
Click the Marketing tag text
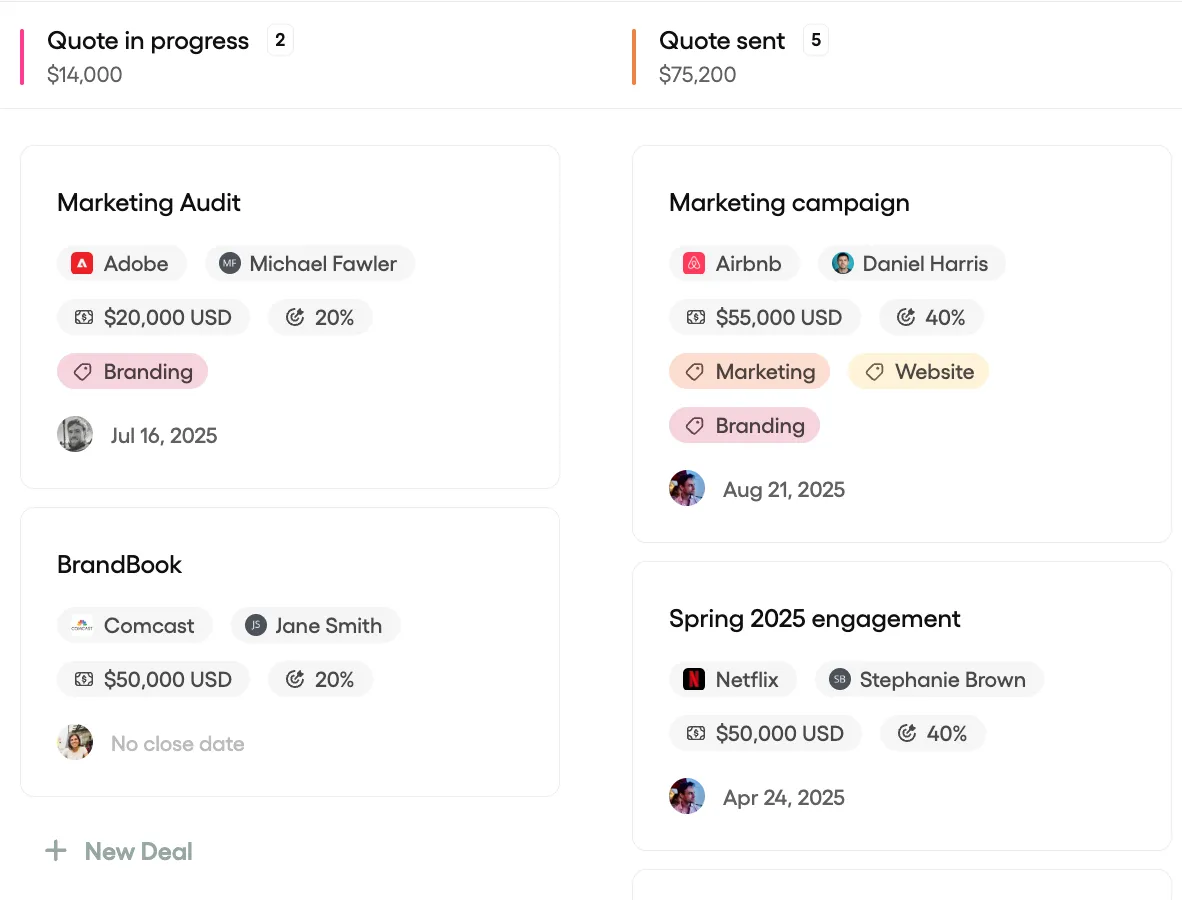coord(765,372)
